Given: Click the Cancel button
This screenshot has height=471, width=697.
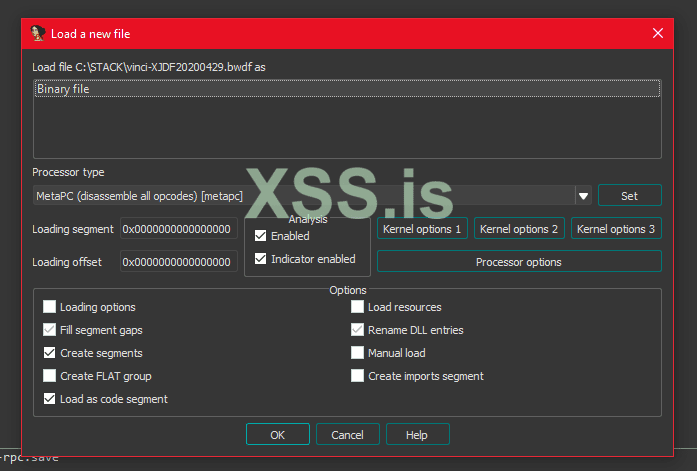Looking at the screenshot, I should coord(348,434).
